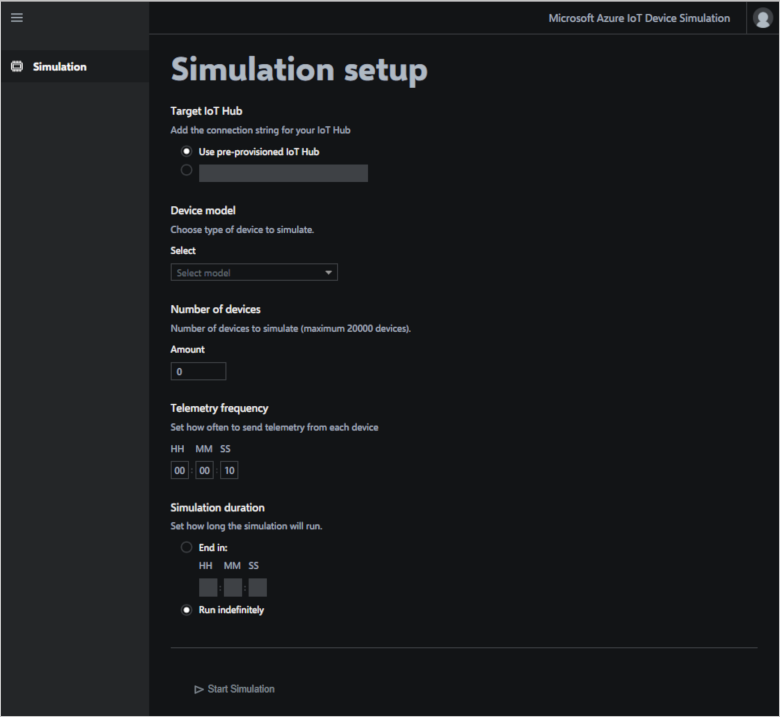Click the Start Simulation play icon

pos(199,689)
